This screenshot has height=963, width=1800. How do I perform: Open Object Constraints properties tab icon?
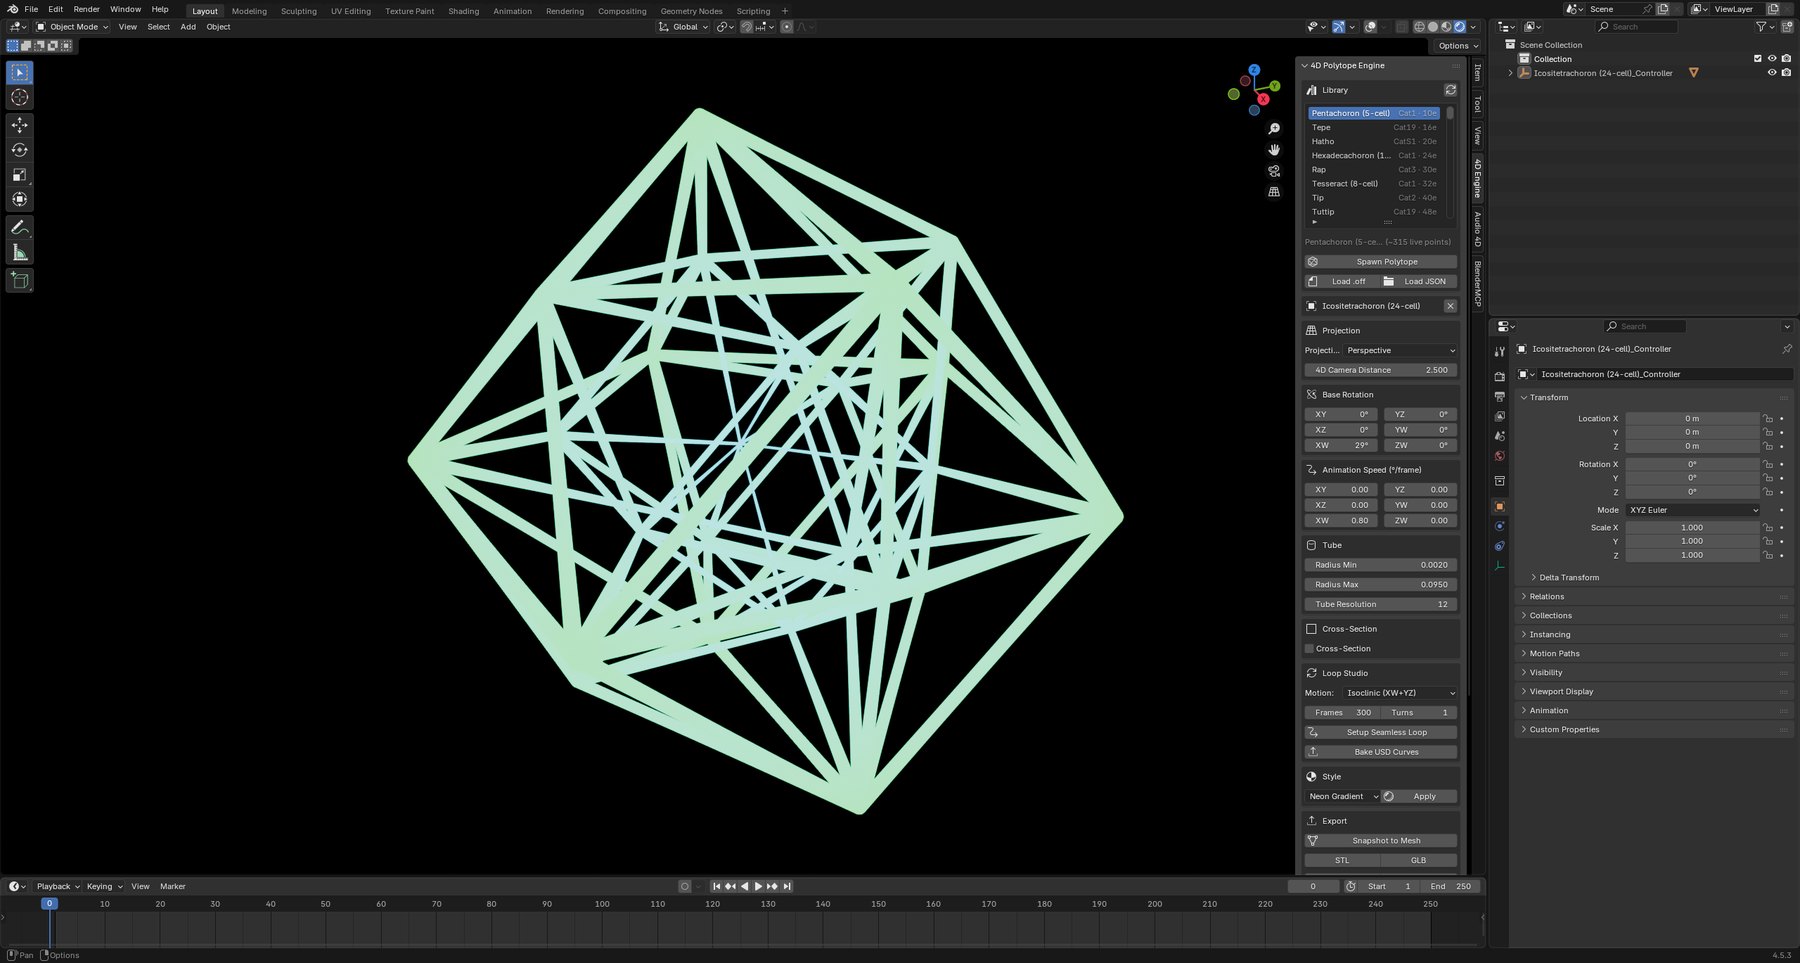click(x=1499, y=546)
